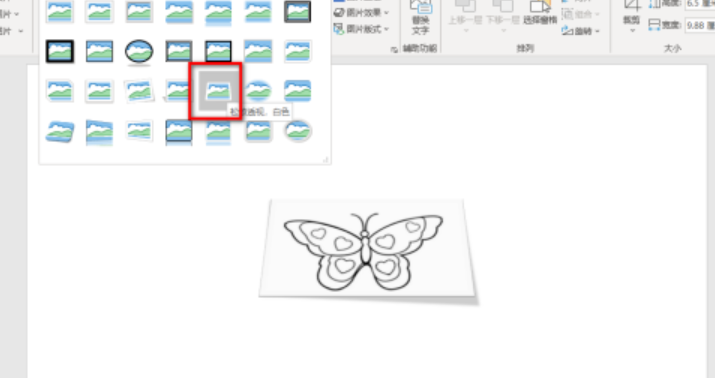Image resolution: width=715 pixels, height=378 pixels.
Task: Click the gallery resize grip corner
Action: (326, 160)
